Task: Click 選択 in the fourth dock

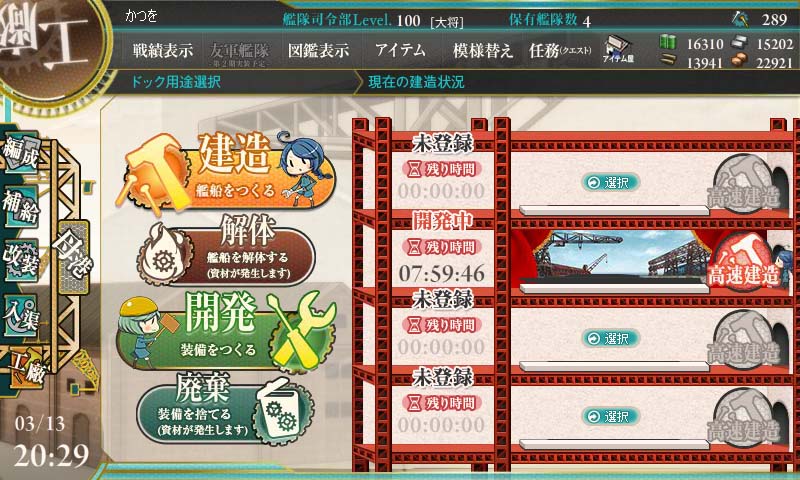Action: [611, 416]
